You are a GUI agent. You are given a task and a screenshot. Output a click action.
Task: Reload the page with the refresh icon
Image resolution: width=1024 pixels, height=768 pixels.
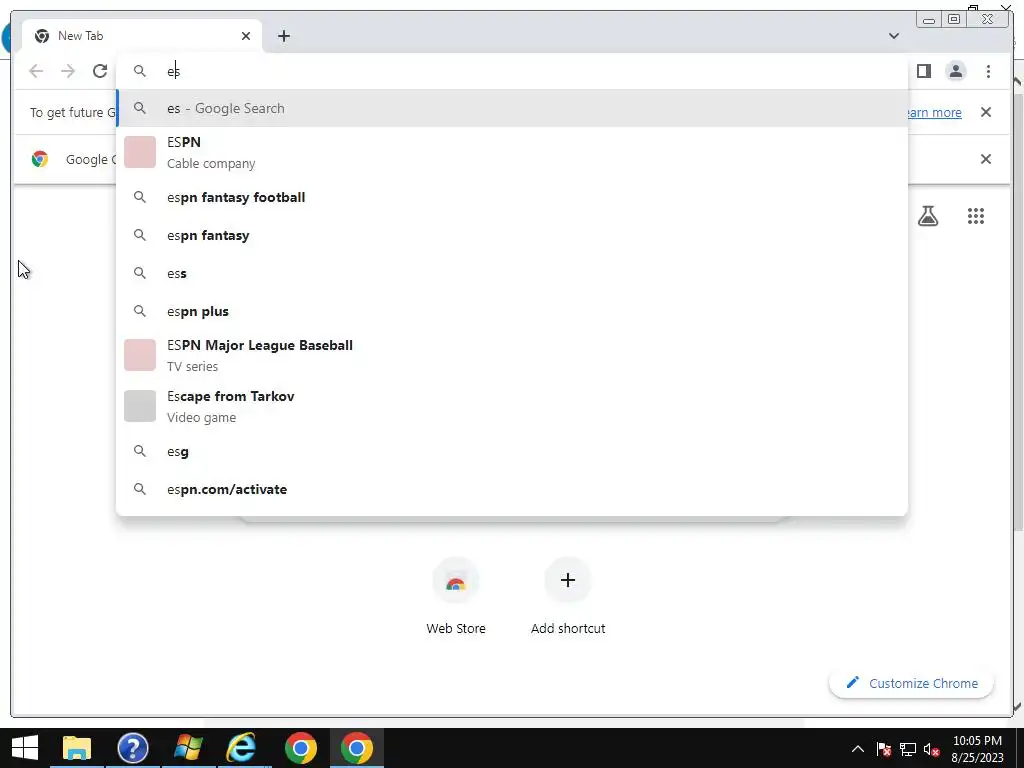[x=100, y=71]
